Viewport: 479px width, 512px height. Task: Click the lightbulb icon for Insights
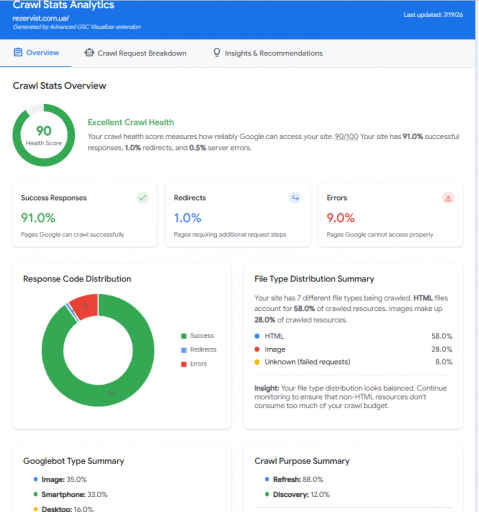(x=217, y=53)
